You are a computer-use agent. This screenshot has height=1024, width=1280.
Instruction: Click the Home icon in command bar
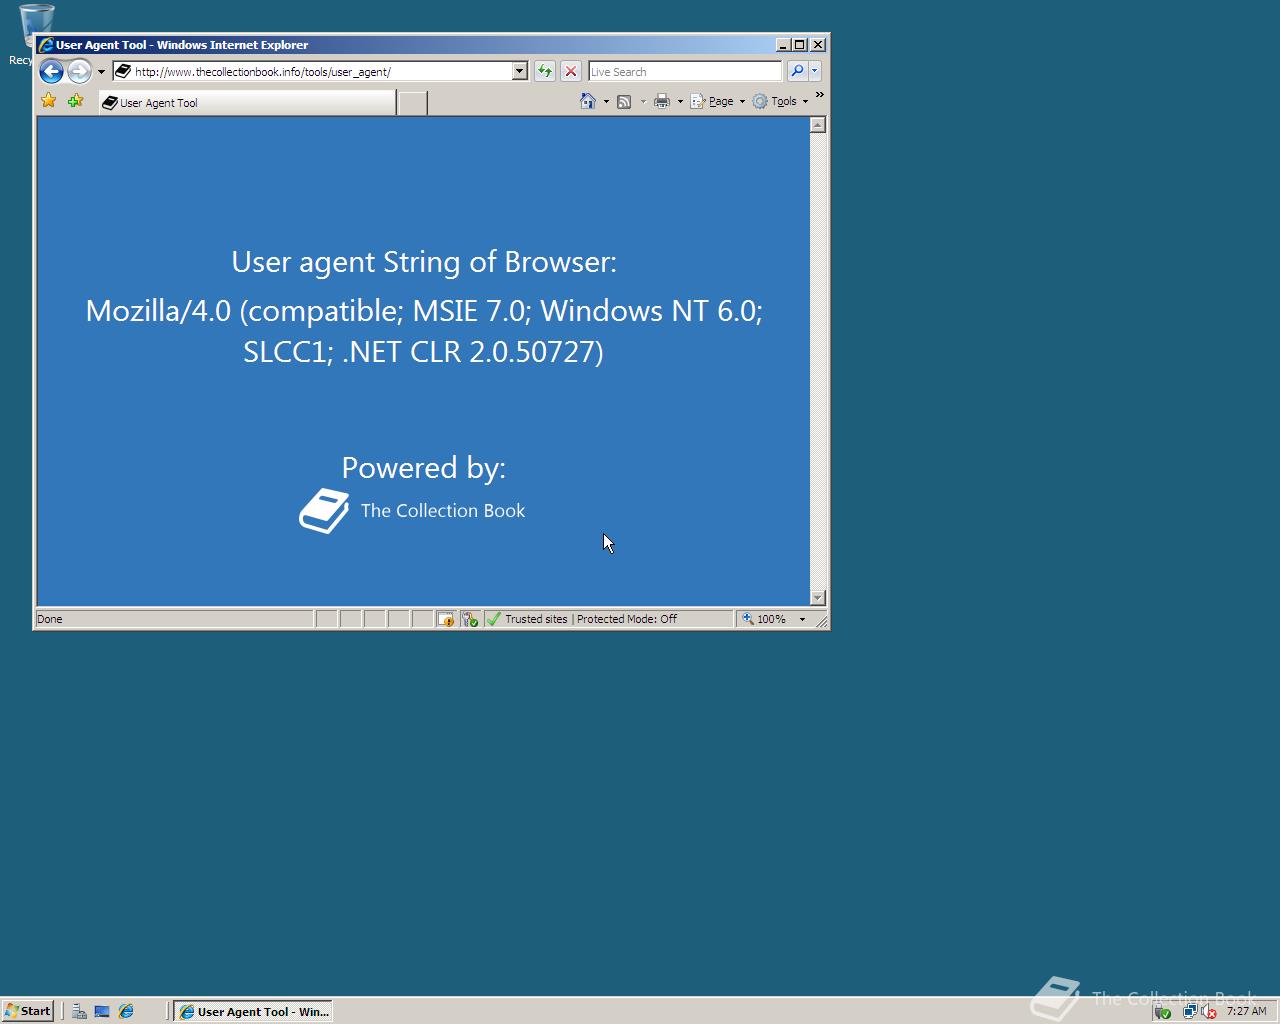tap(588, 101)
